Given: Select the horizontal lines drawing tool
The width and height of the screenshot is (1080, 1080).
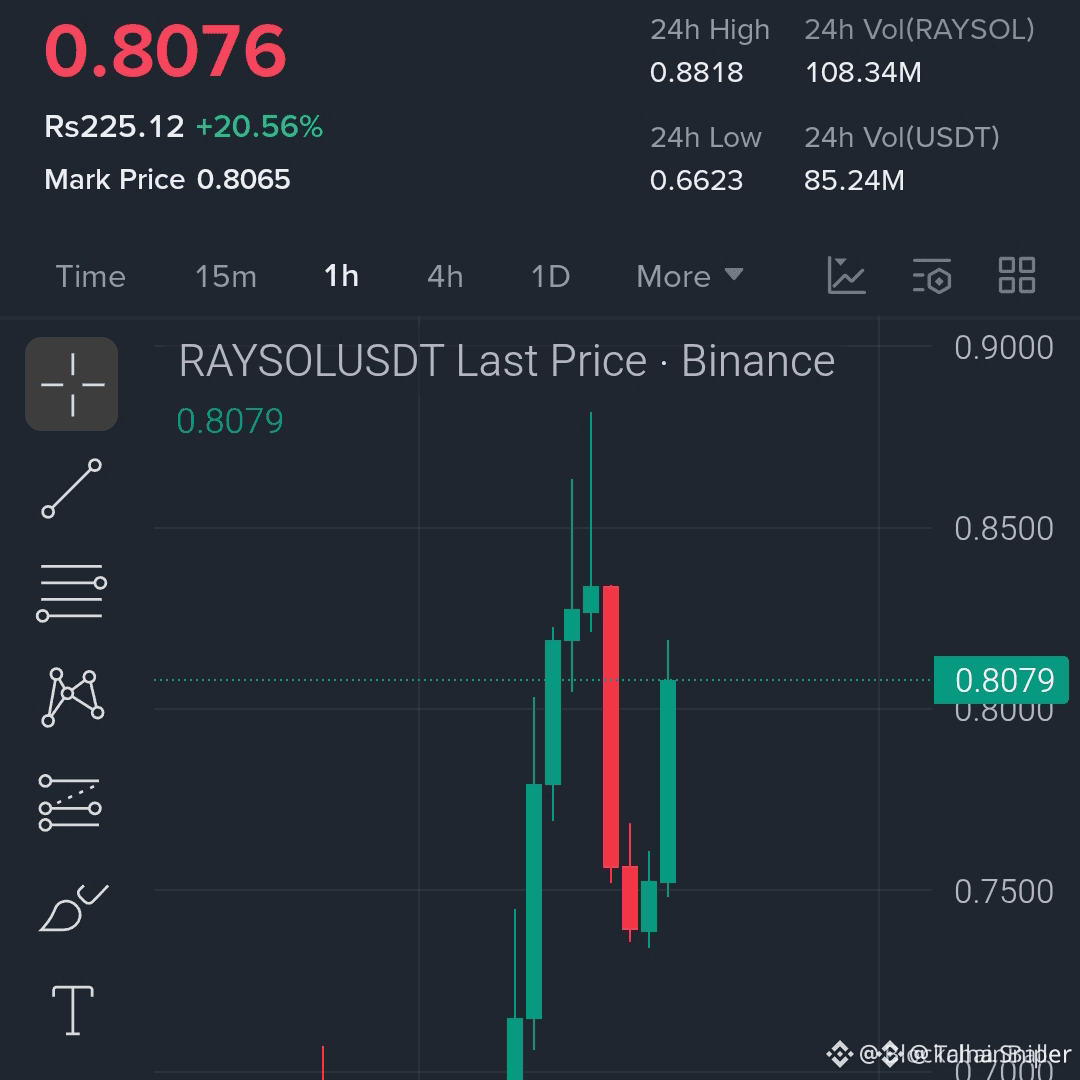Looking at the screenshot, I should coord(72,592).
